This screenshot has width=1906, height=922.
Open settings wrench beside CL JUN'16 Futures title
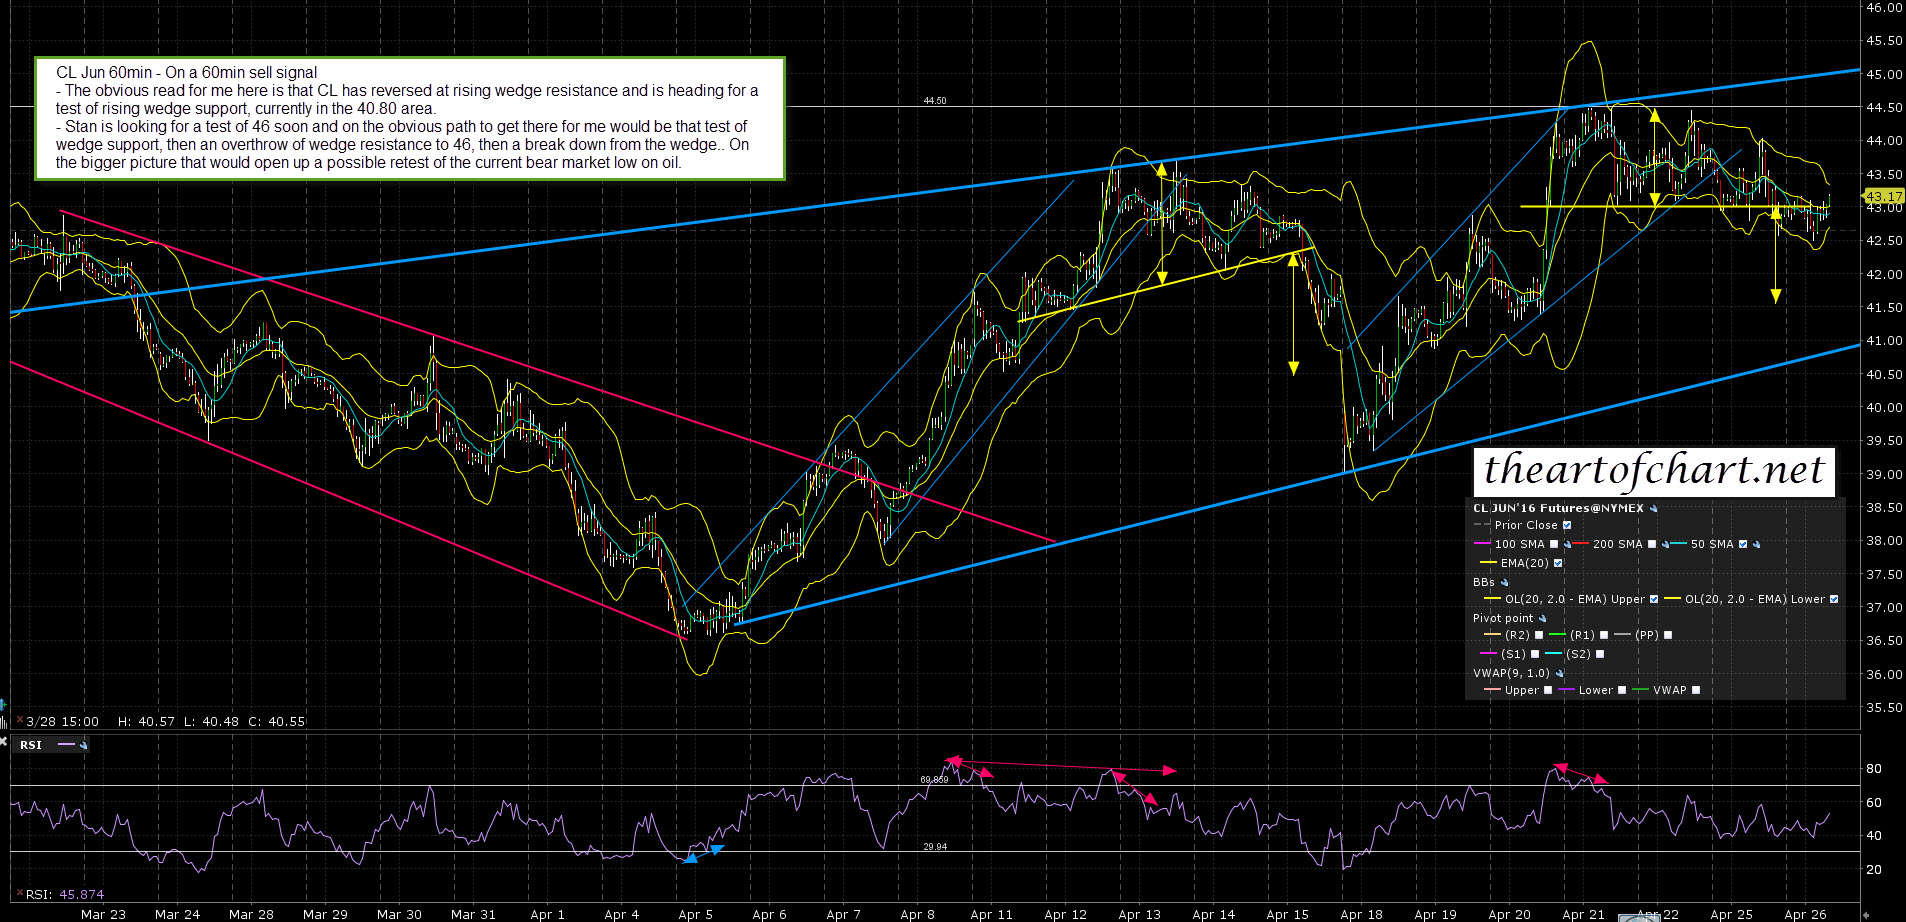[1653, 508]
